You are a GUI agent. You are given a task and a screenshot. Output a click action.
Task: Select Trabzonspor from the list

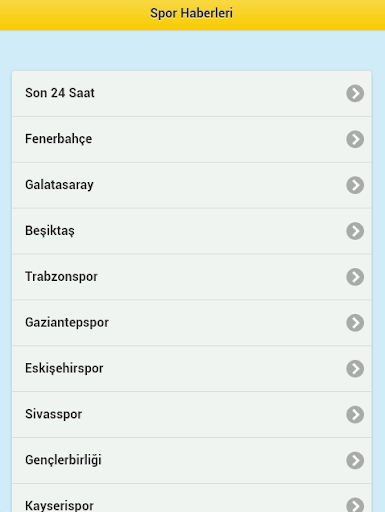[192, 277]
